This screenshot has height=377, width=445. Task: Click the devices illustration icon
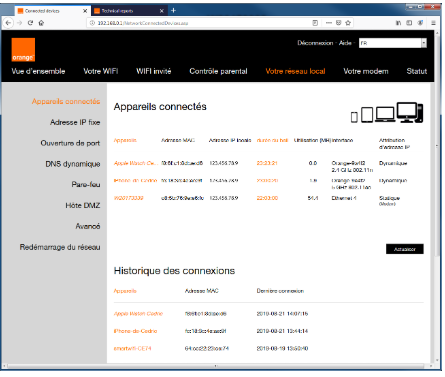point(387,112)
